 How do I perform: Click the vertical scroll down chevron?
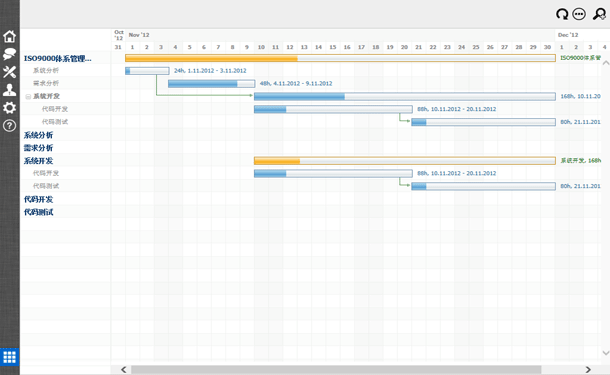point(606,353)
